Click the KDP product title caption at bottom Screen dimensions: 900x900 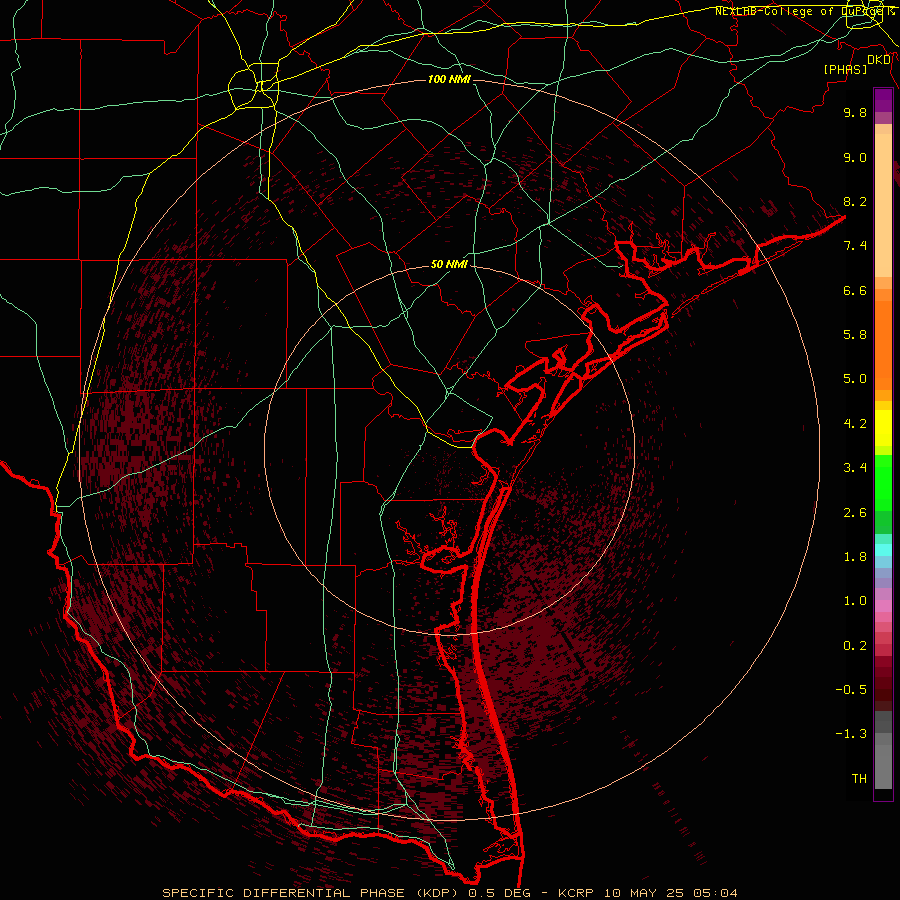449,893
